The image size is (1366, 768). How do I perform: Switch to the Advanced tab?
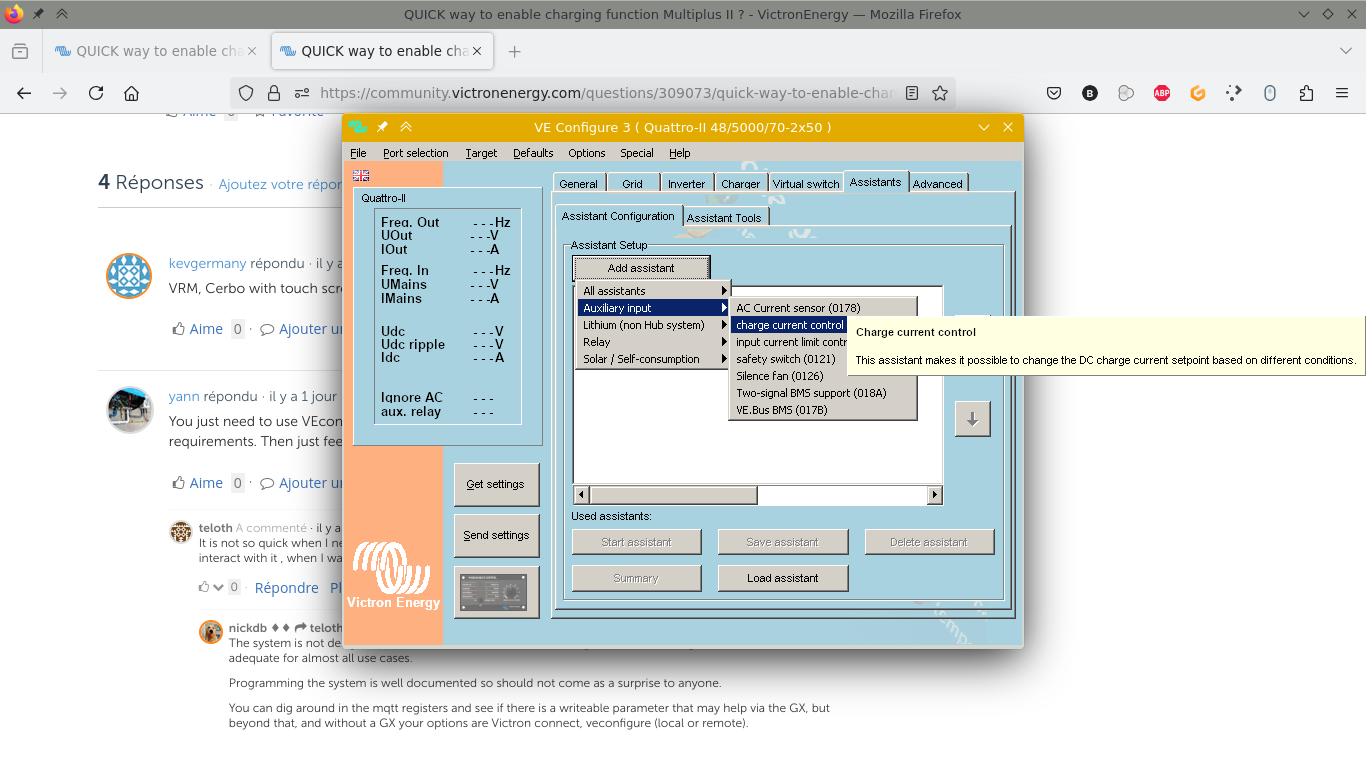tap(938, 183)
